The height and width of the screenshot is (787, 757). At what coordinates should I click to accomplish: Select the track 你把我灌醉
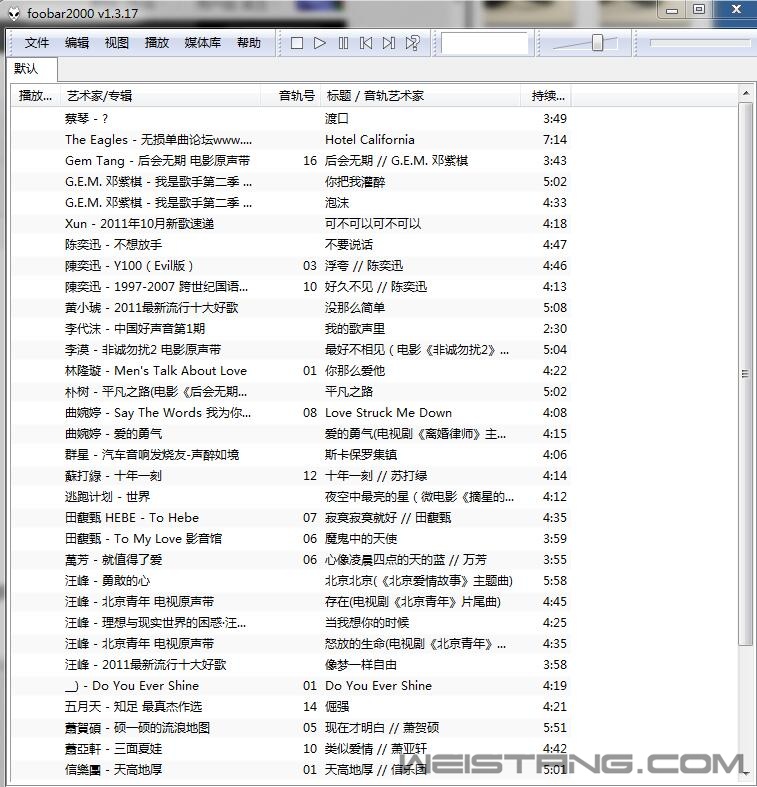pos(291,182)
